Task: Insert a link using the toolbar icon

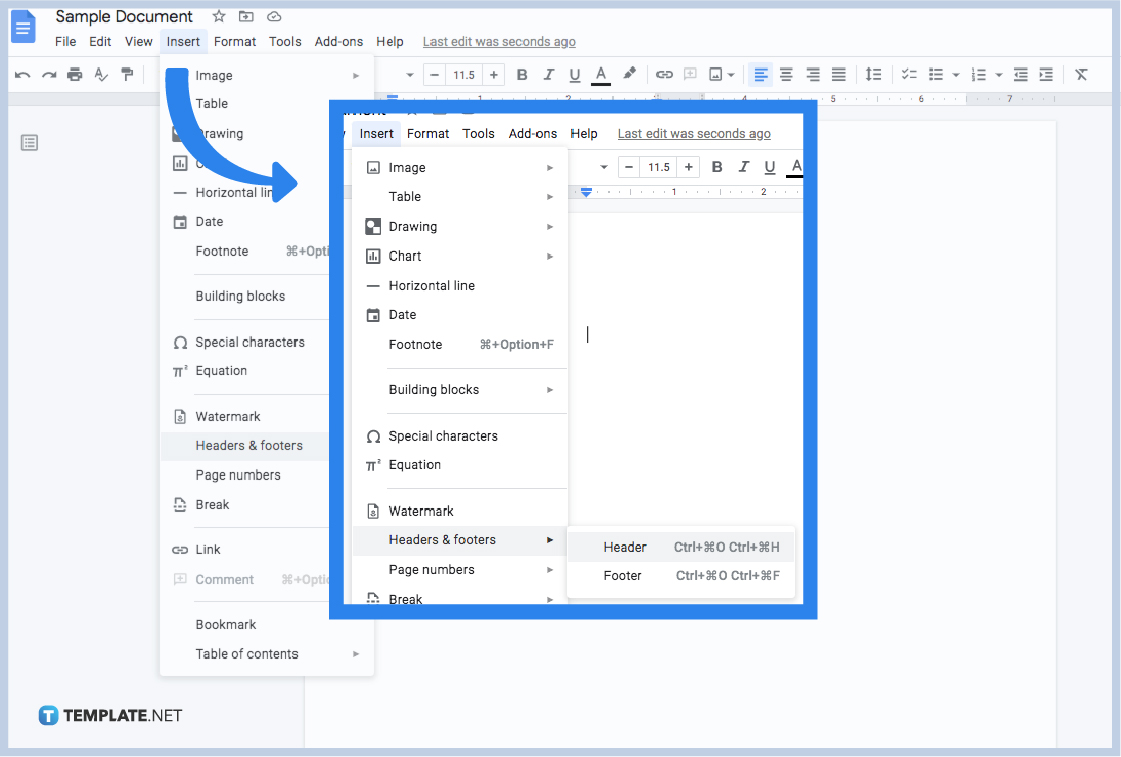Action: tap(664, 74)
